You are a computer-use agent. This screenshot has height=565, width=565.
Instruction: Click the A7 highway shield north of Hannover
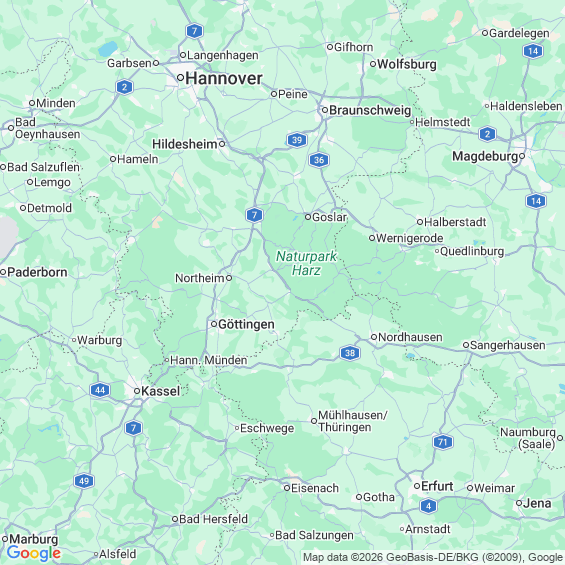pos(195,31)
